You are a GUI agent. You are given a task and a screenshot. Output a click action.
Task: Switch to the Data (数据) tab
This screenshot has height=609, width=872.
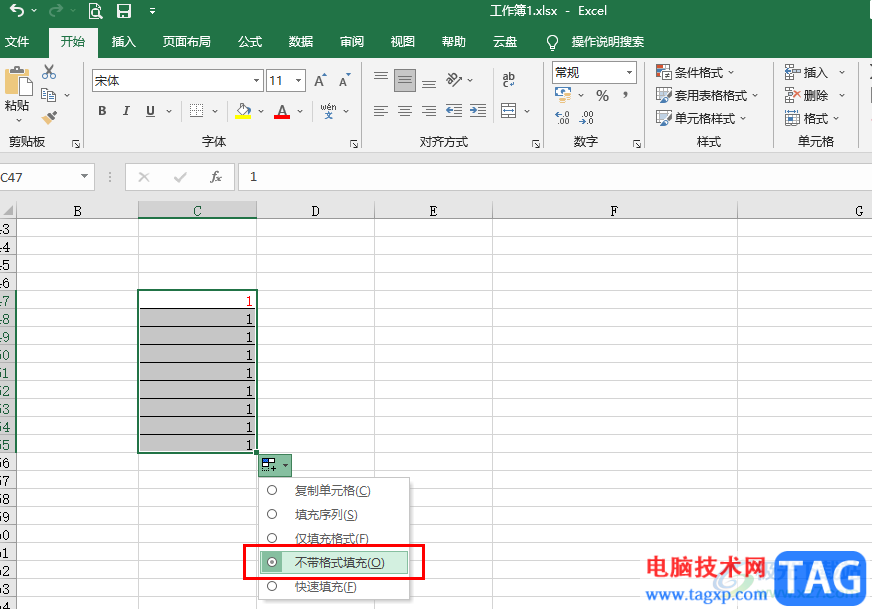[301, 42]
